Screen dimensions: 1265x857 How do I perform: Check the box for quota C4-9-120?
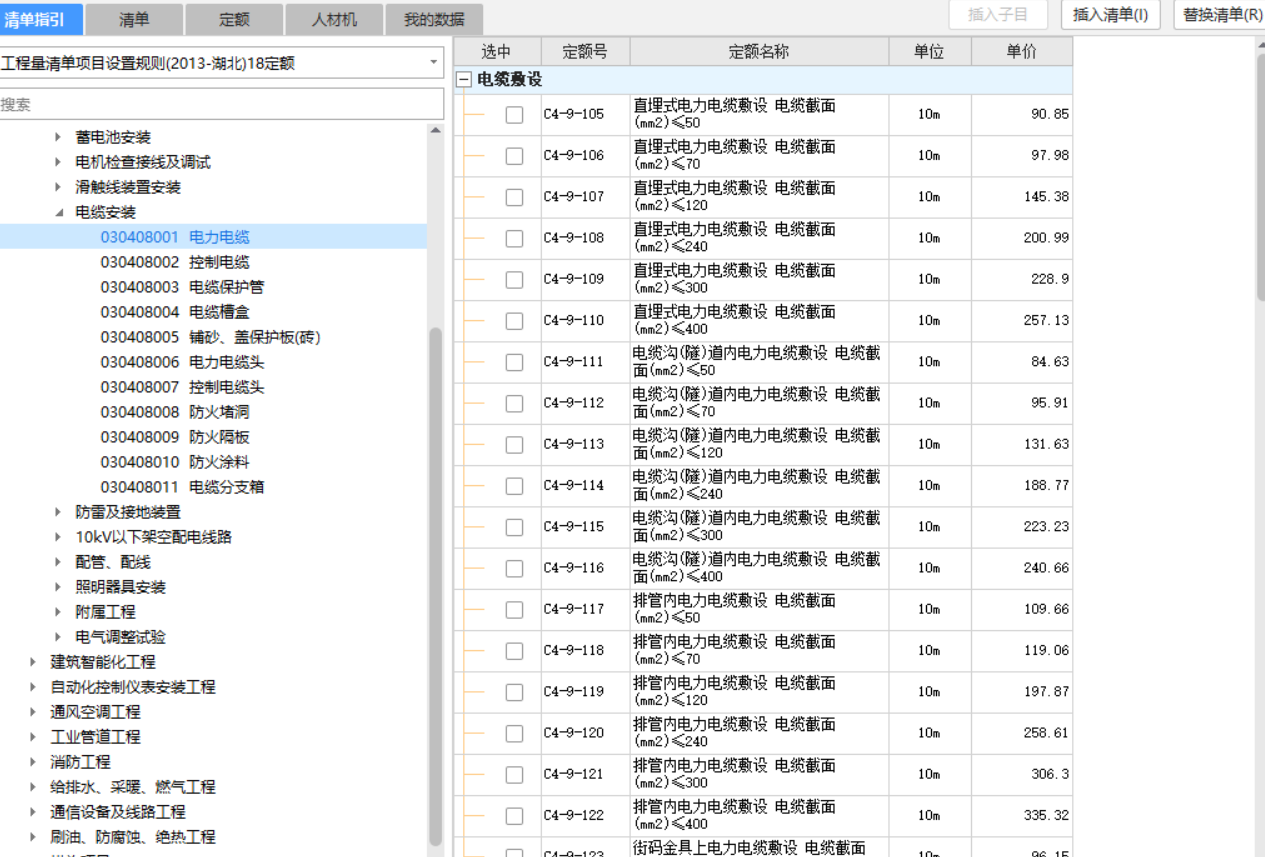[514, 734]
